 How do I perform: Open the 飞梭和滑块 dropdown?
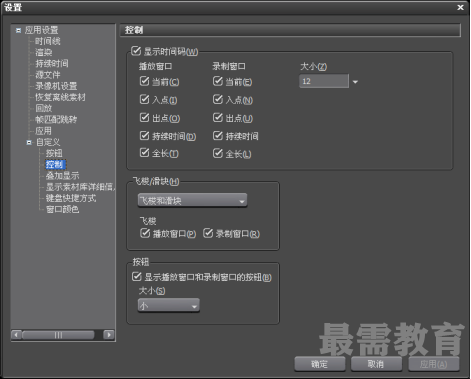pyautogui.click(x=192, y=201)
